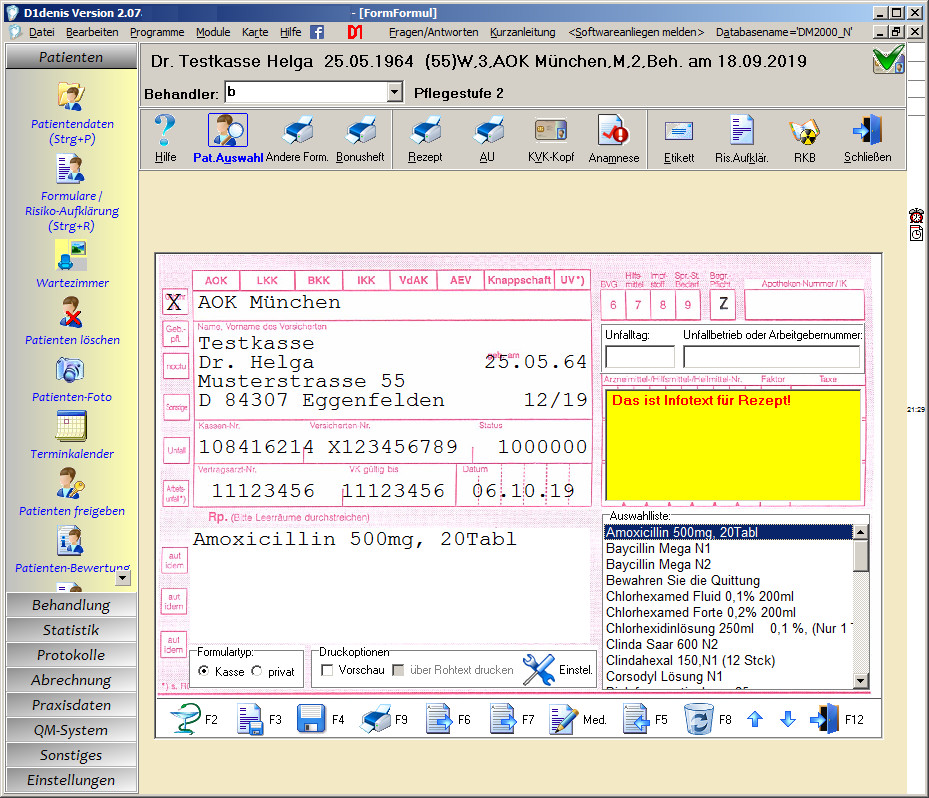Toggle the Unfall box
The image size is (929, 798).
click(x=175, y=450)
